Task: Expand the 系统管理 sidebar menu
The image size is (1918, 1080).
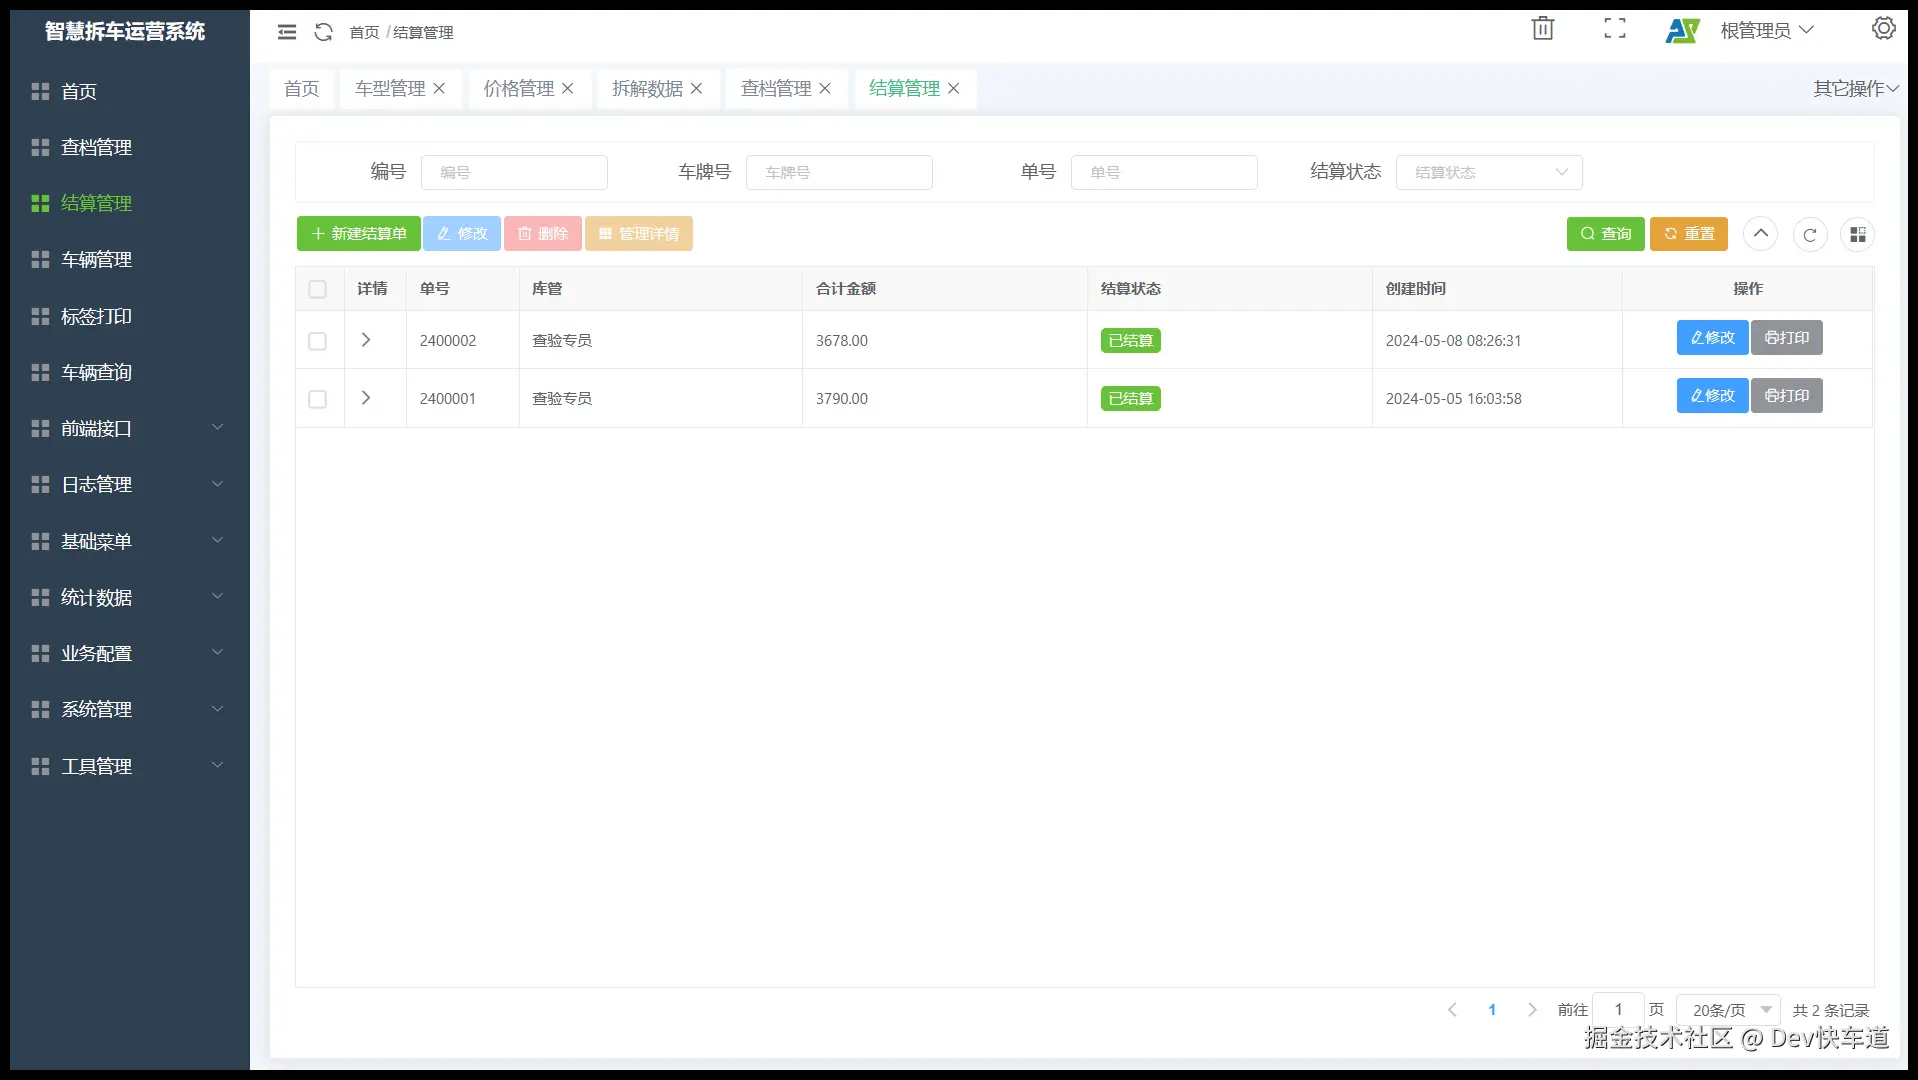Action: coord(130,709)
